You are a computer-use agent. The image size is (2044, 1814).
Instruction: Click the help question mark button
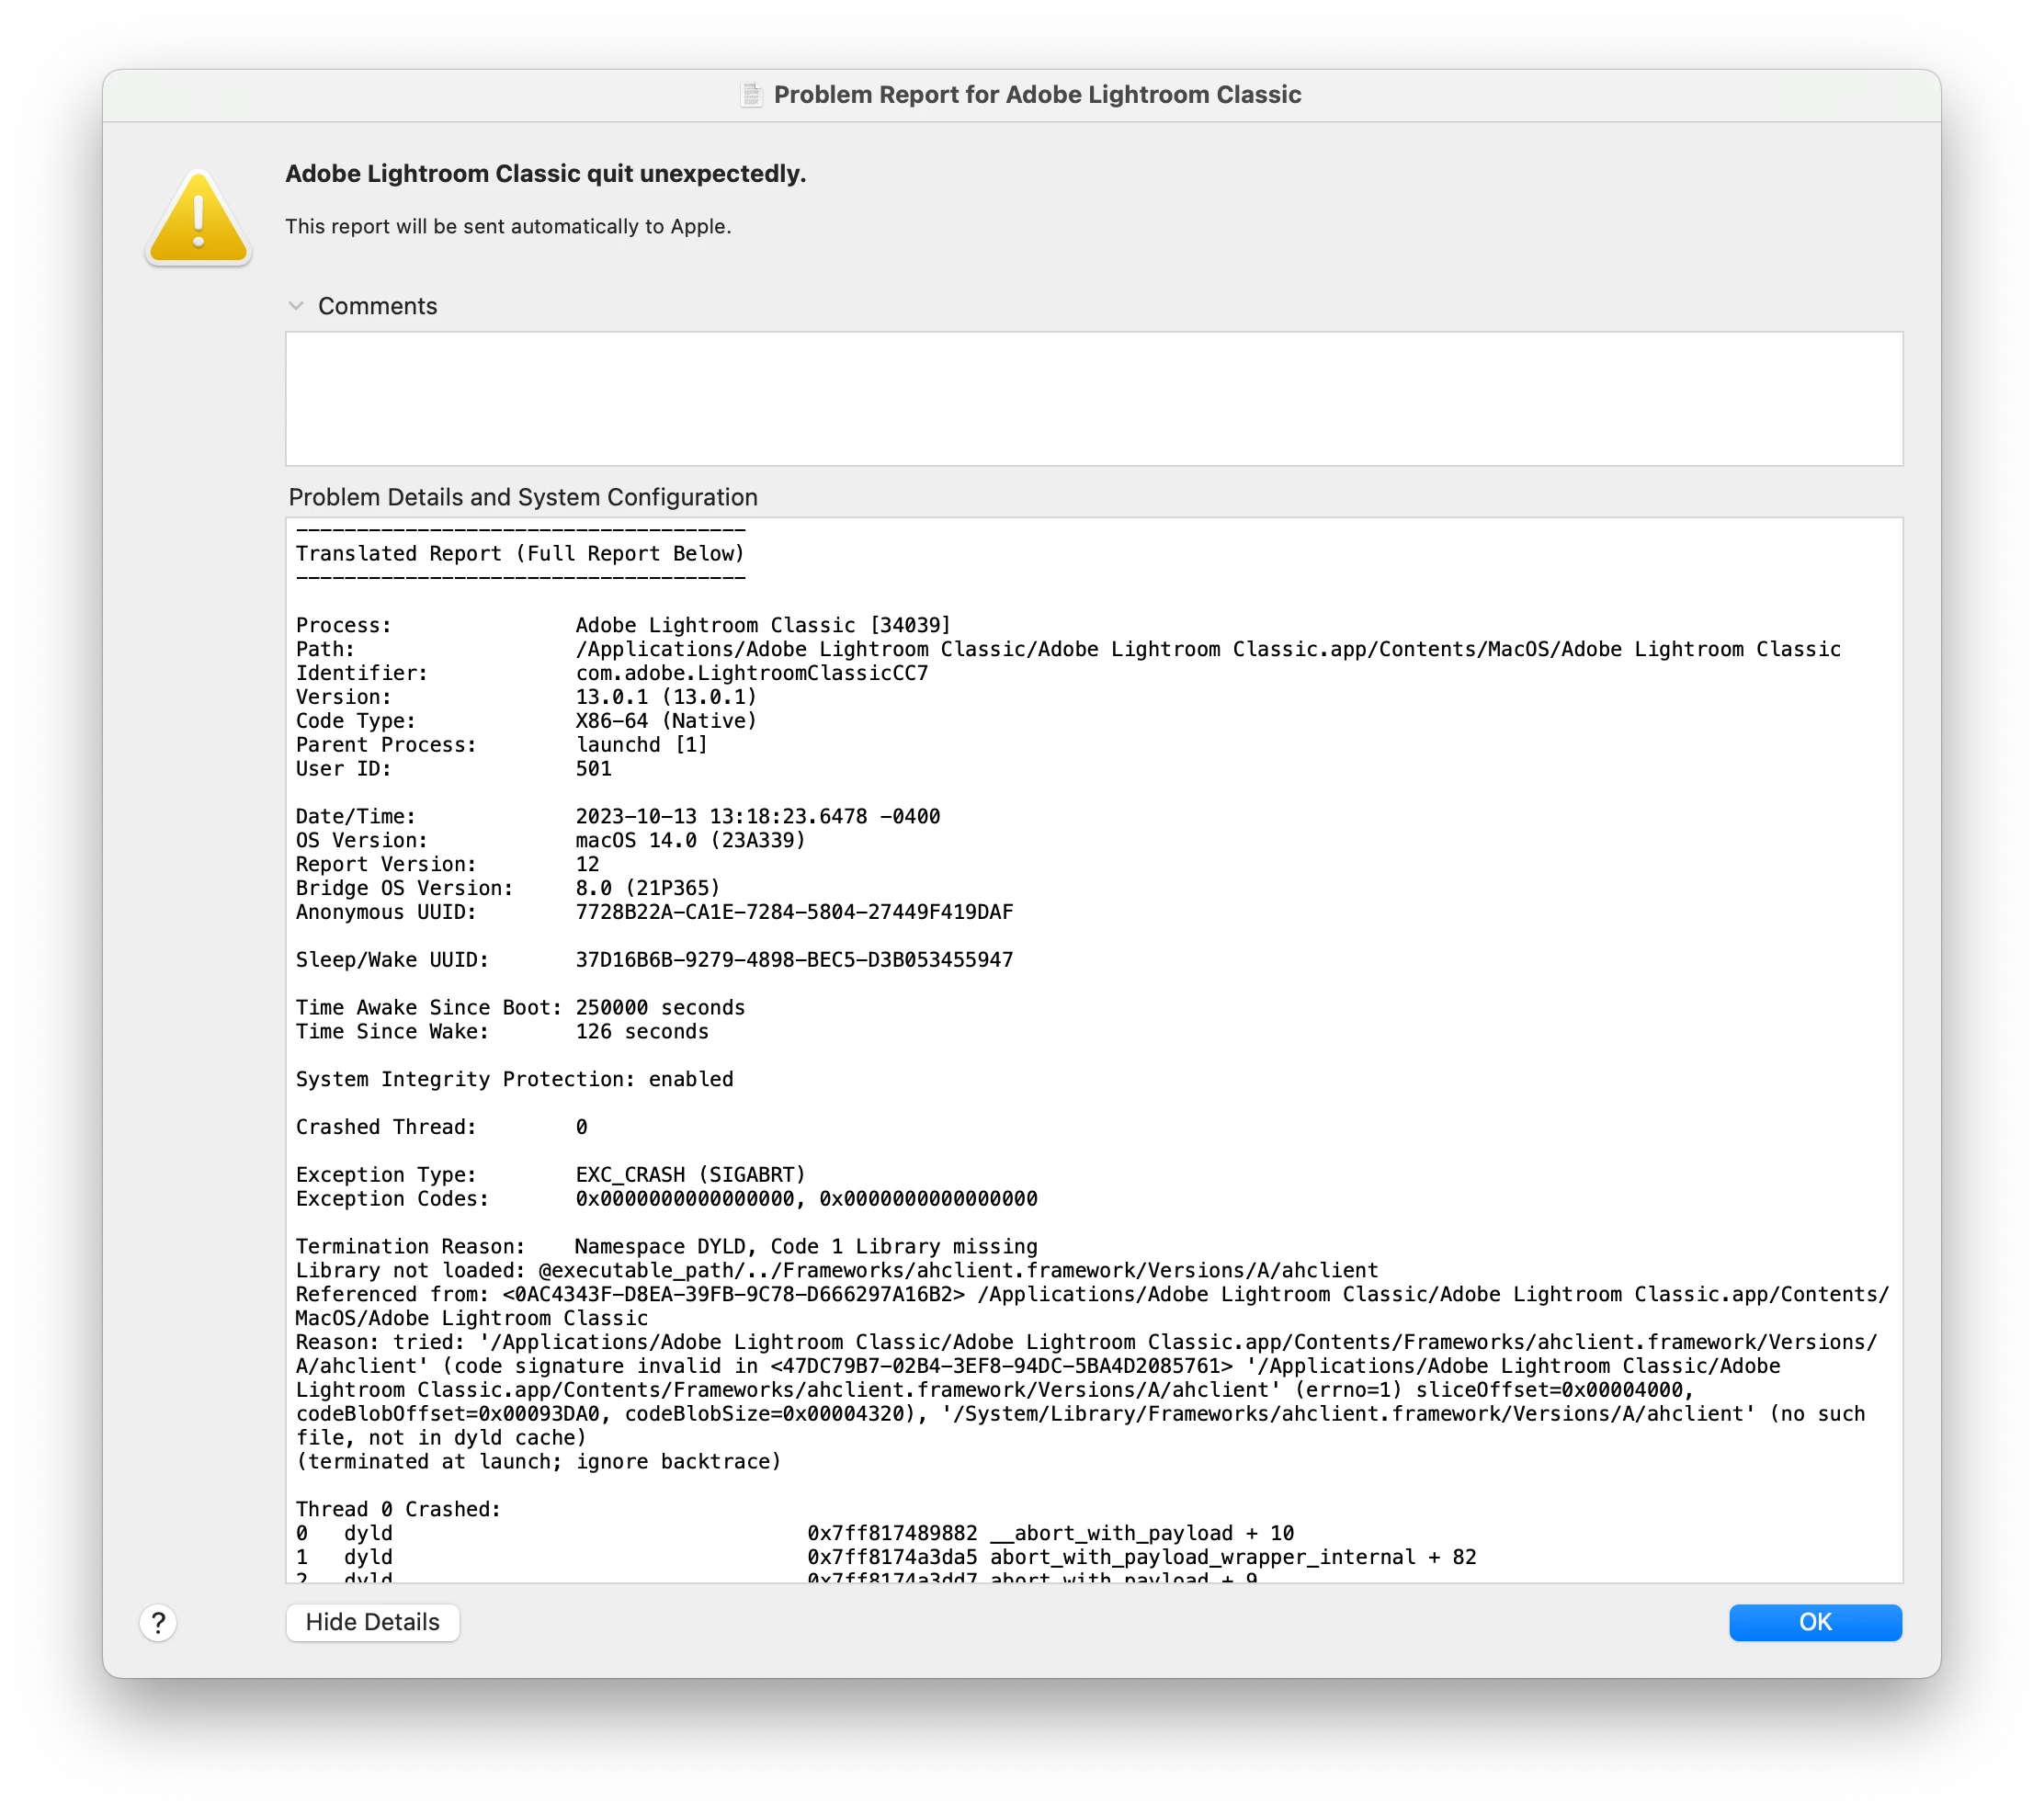click(x=158, y=1622)
